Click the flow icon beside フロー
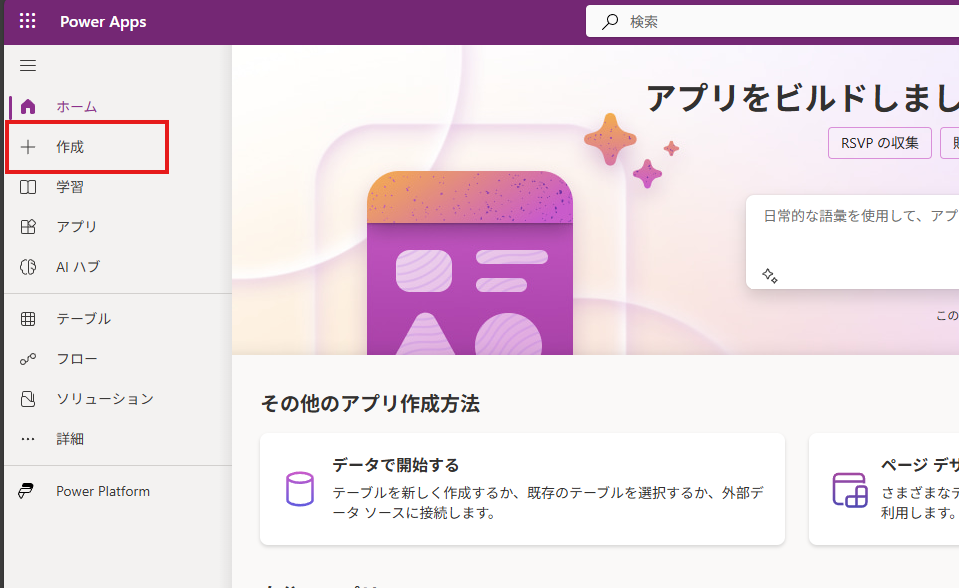 [x=28, y=359]
